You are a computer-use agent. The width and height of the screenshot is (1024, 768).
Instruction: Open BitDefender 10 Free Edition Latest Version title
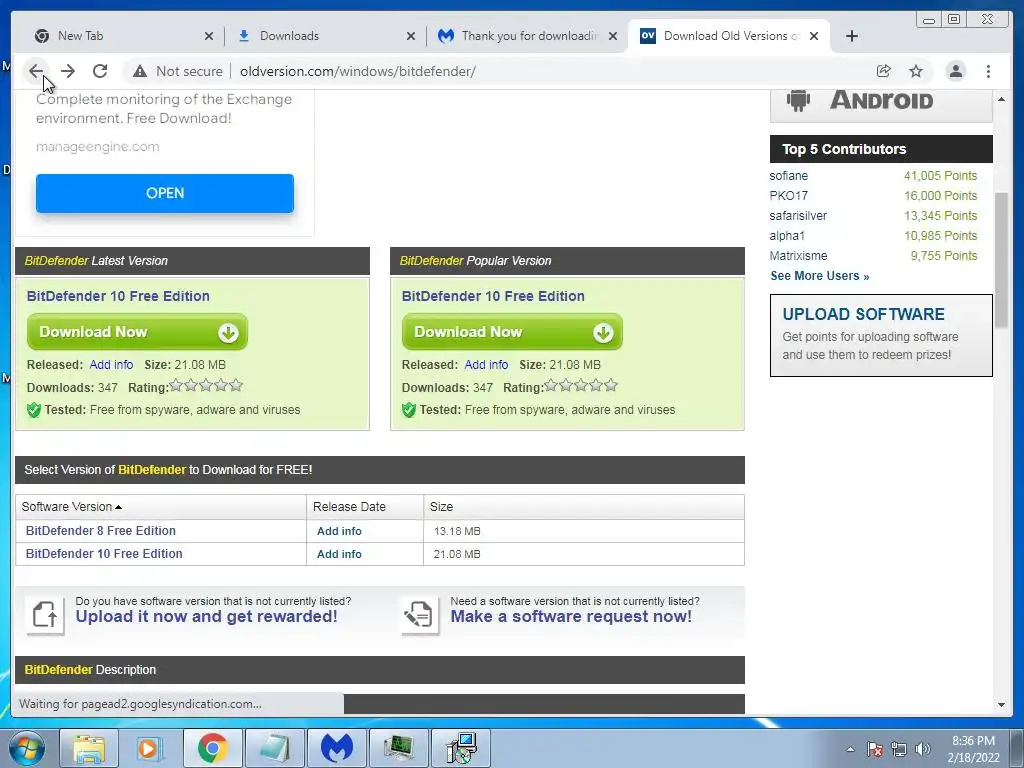tap(118, 296)
